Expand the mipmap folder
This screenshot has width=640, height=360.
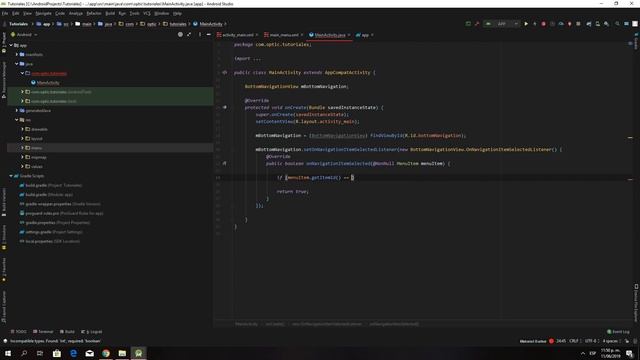pos(22,157)
